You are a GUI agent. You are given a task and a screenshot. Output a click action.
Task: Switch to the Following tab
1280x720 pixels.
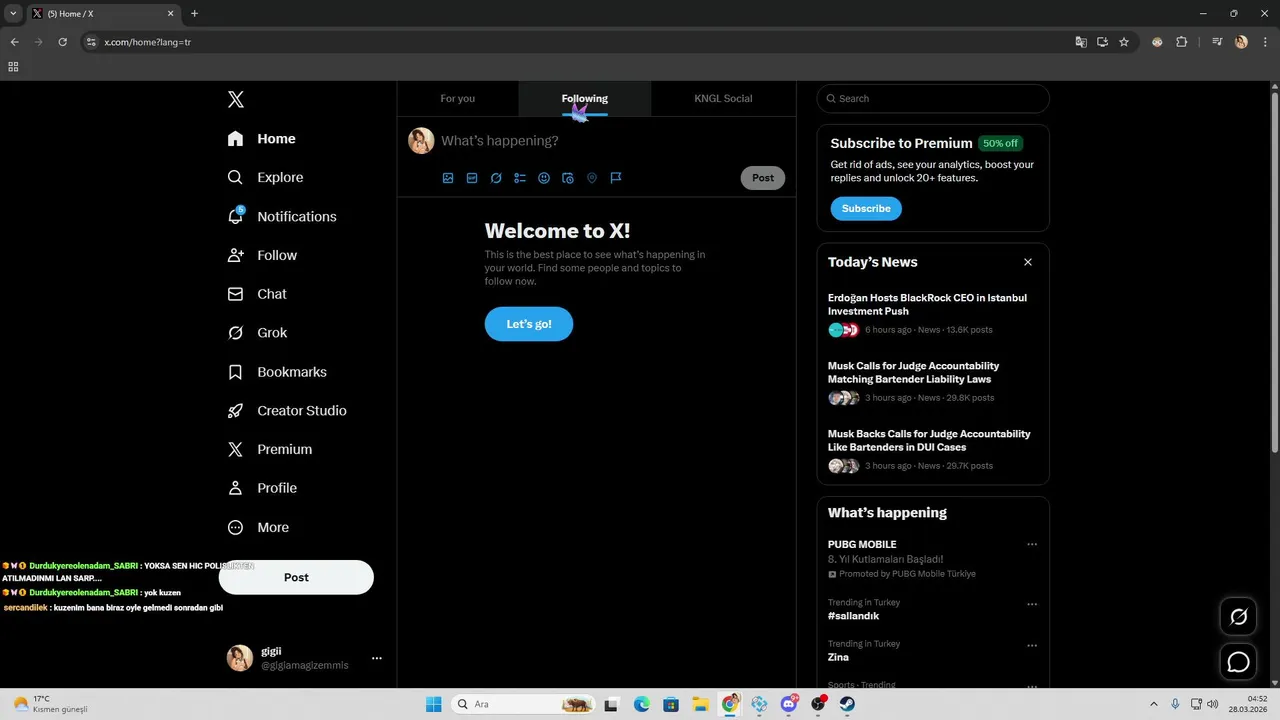(x=585, y=98)
